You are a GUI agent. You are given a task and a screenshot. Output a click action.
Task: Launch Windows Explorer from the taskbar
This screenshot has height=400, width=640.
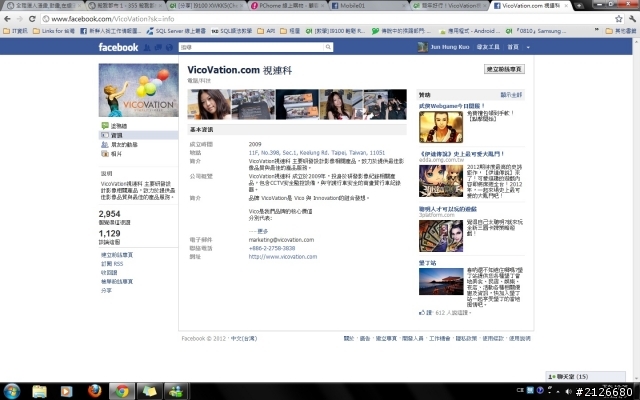pyautogui.click(x=40, y=391)
